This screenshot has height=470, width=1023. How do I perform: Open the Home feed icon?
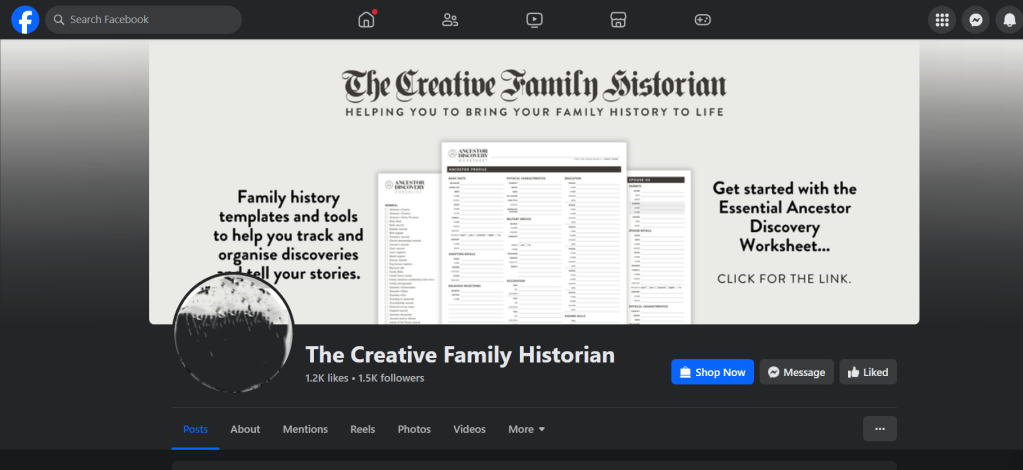tap(366, 20)
